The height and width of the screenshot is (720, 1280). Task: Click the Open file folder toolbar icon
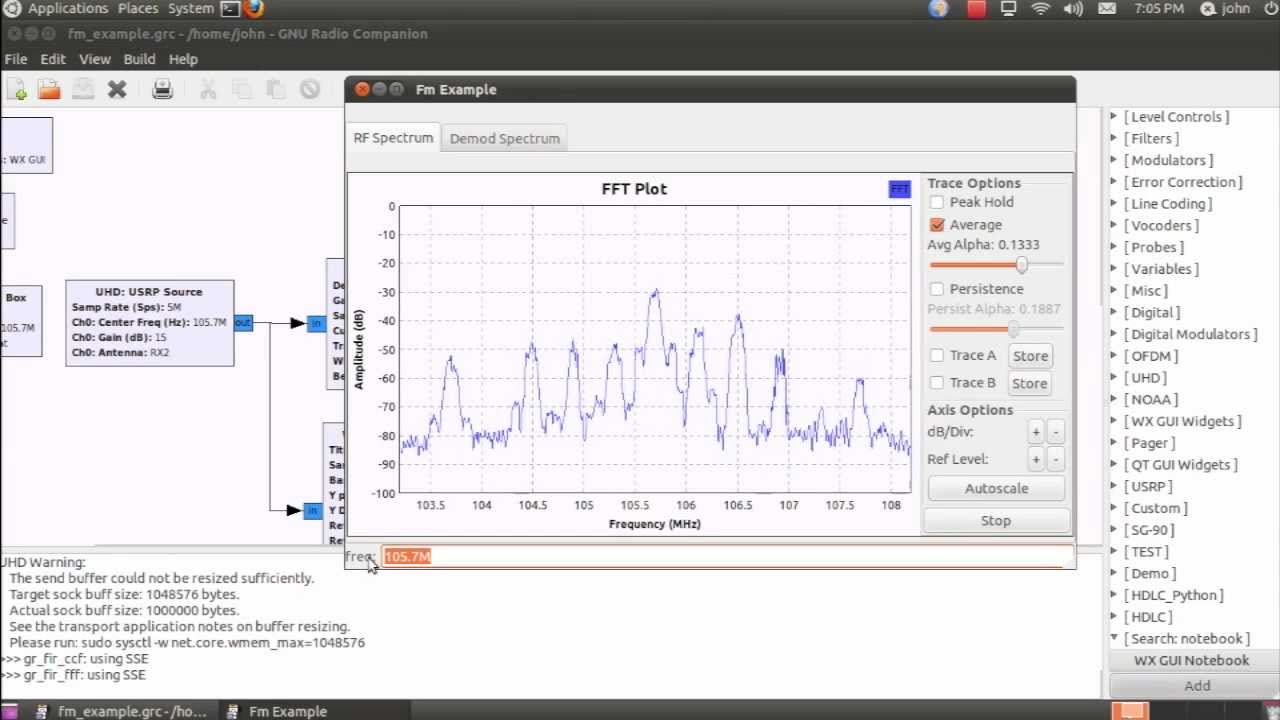pos(49,90)
